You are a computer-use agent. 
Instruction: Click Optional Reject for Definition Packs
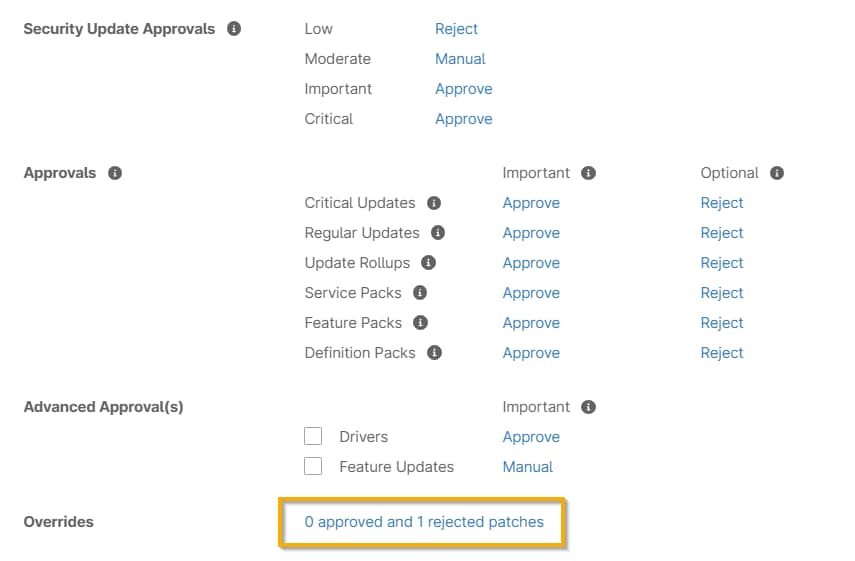722,353
